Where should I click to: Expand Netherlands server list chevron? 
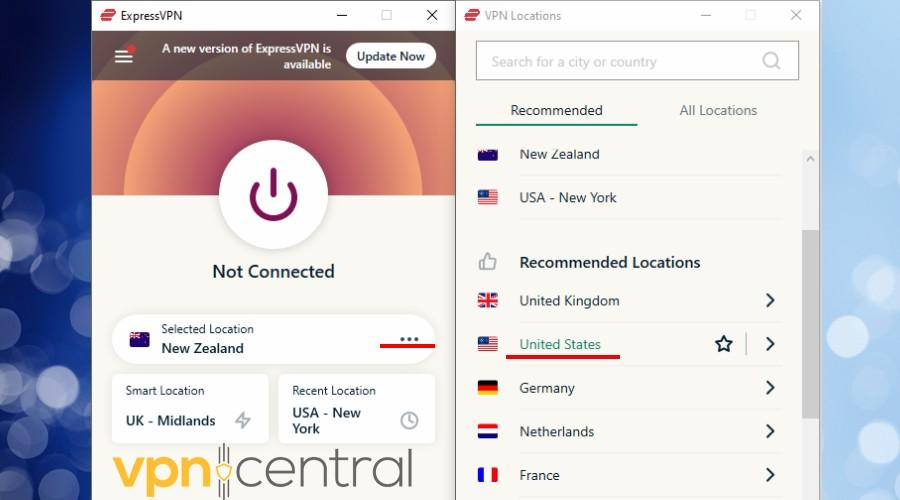770,431
